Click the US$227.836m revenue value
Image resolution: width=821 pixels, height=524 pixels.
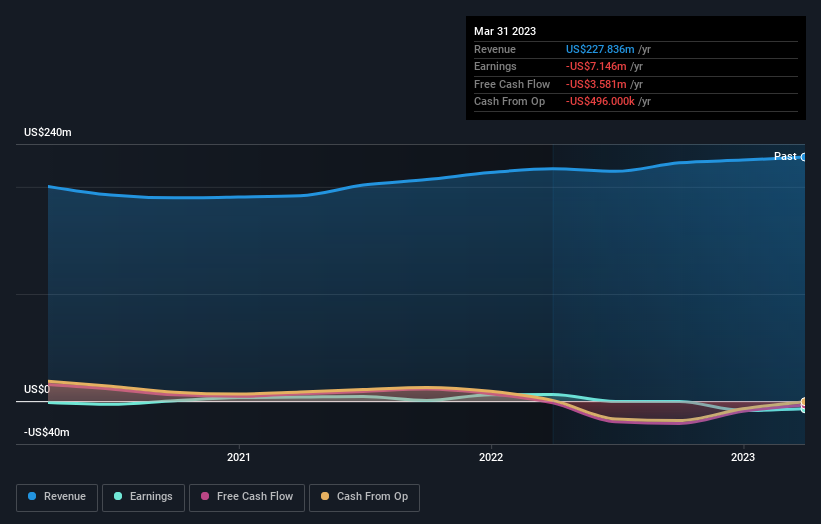click(x=600, y=49)
